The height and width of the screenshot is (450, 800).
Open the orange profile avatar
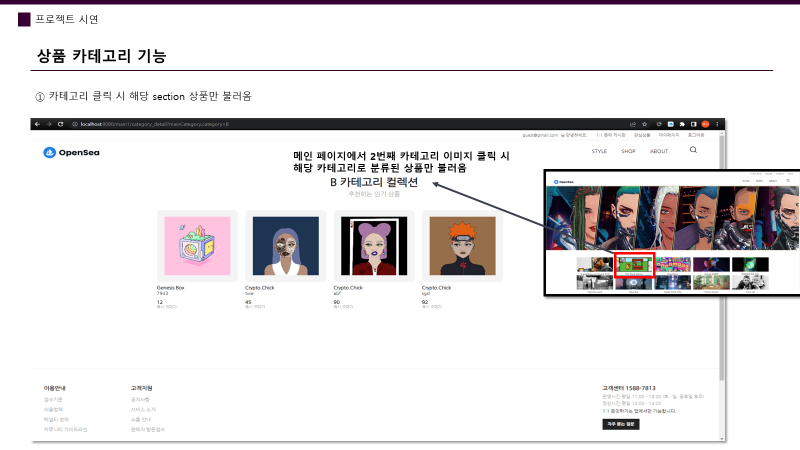[x=705, y=124]
